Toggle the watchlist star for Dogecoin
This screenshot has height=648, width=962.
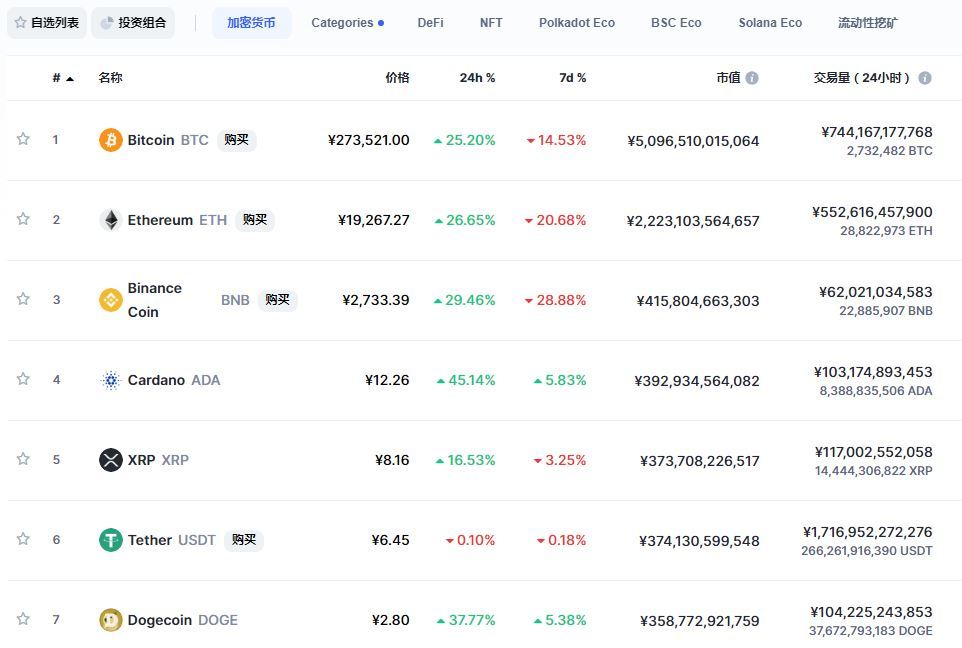tap(23, 619)
